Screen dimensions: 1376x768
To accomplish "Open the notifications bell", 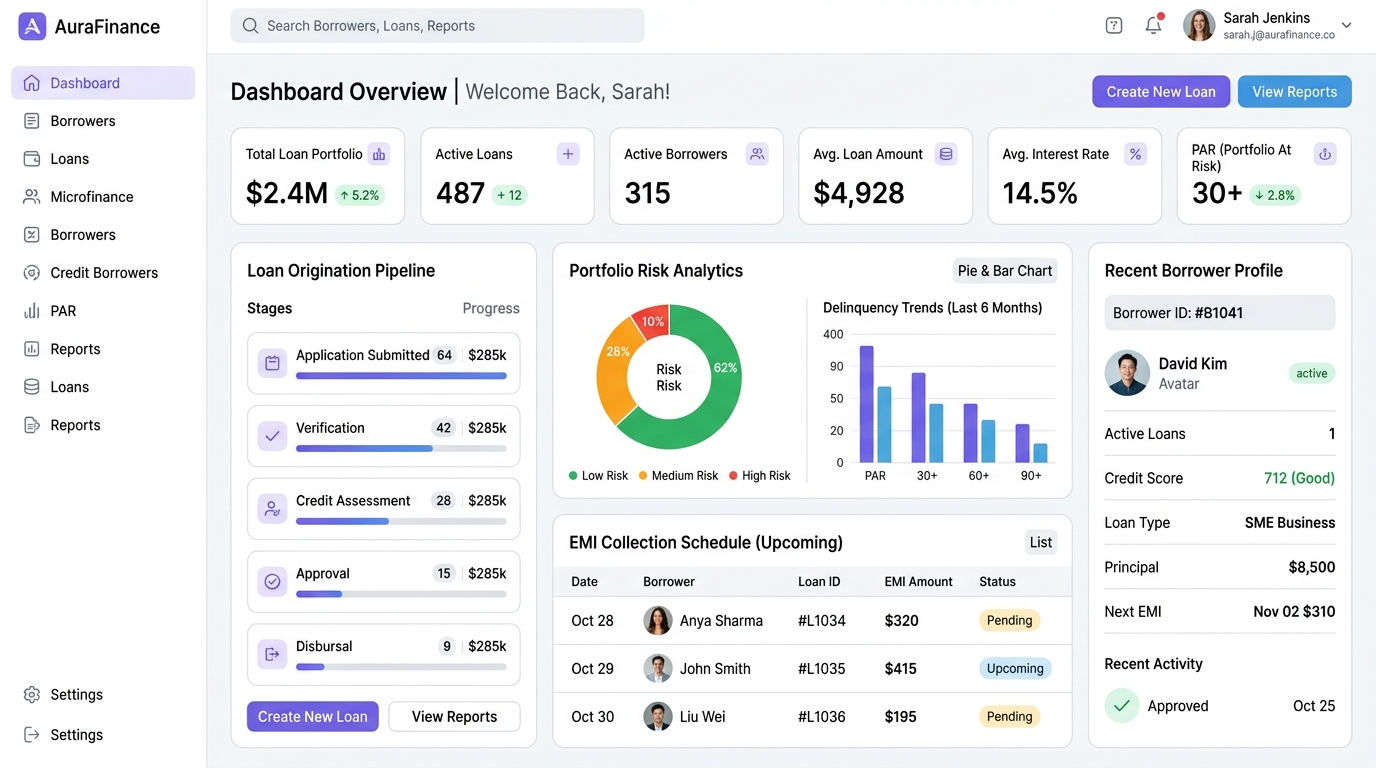I will coord(1153,26).
